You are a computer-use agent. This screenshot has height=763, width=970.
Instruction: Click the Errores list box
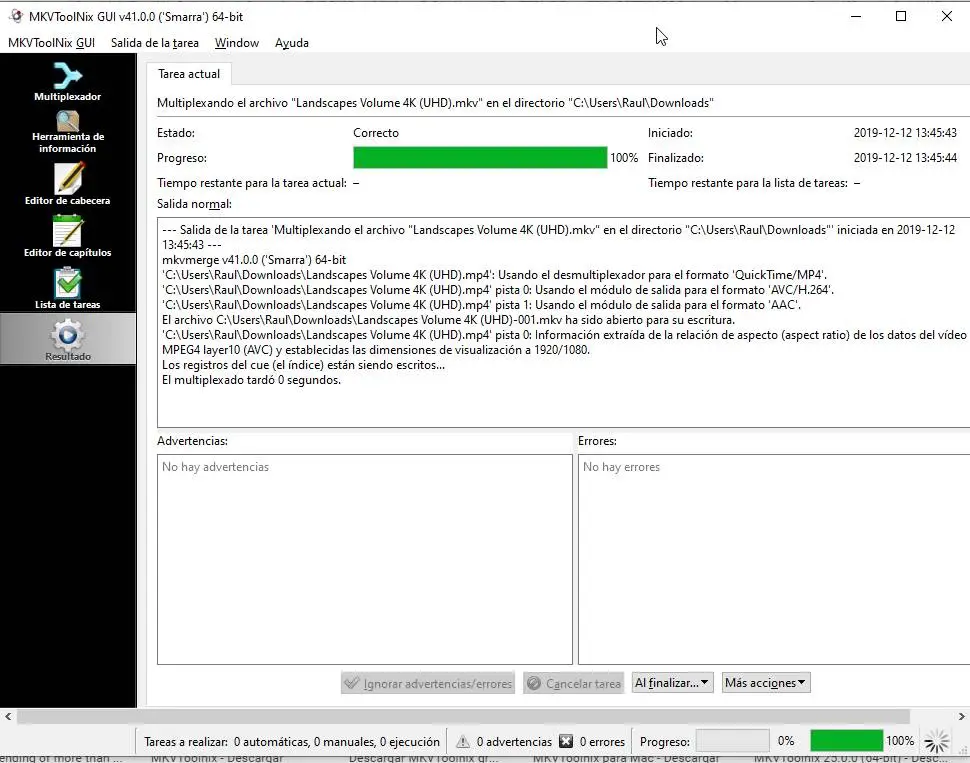[774, 559]
